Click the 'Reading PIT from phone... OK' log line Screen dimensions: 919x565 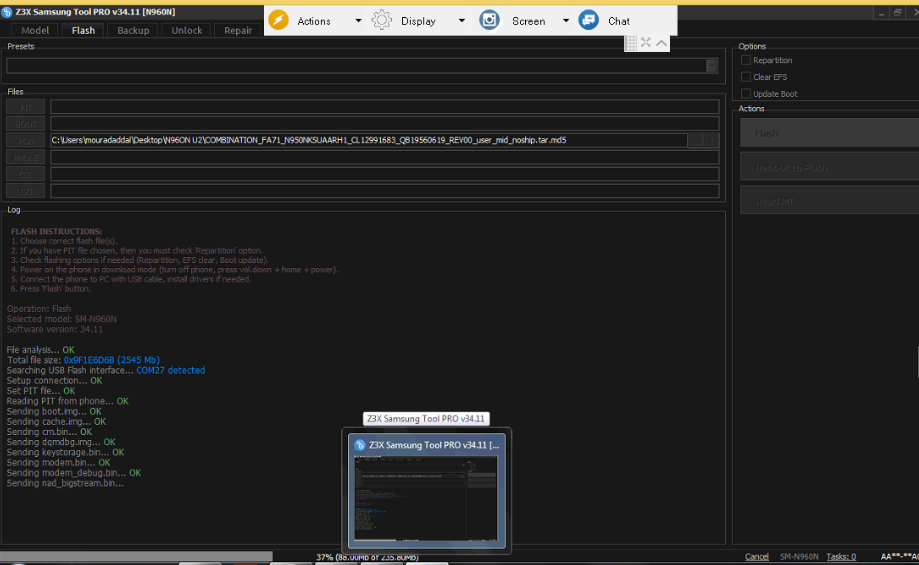tap(67, 401)
